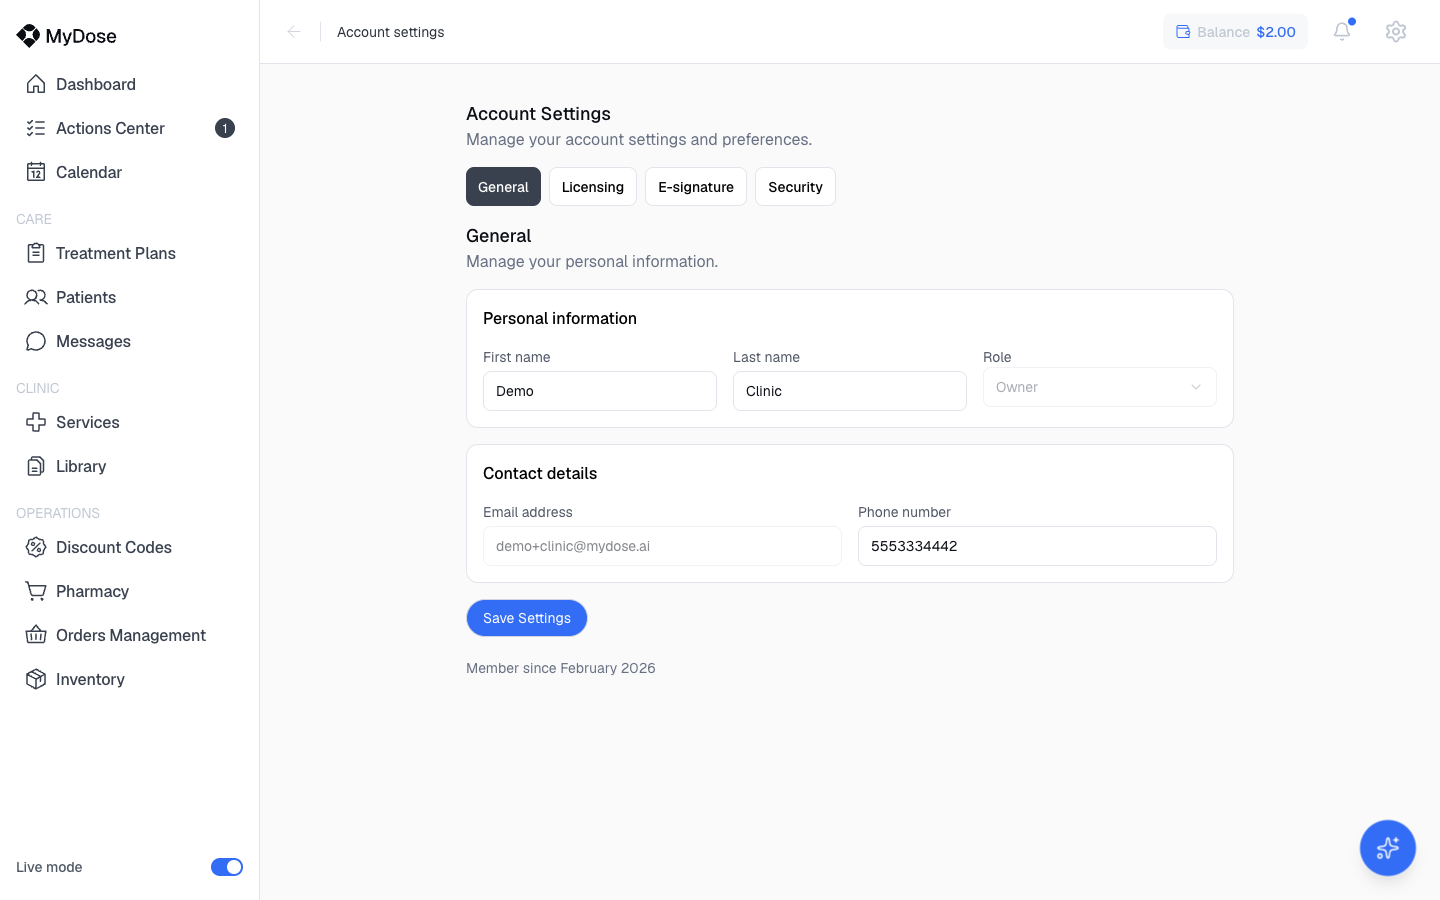Click the 'Account settings' breadcrumb text
This screenshot has width=1440, height=900.
tap(391, 32)
